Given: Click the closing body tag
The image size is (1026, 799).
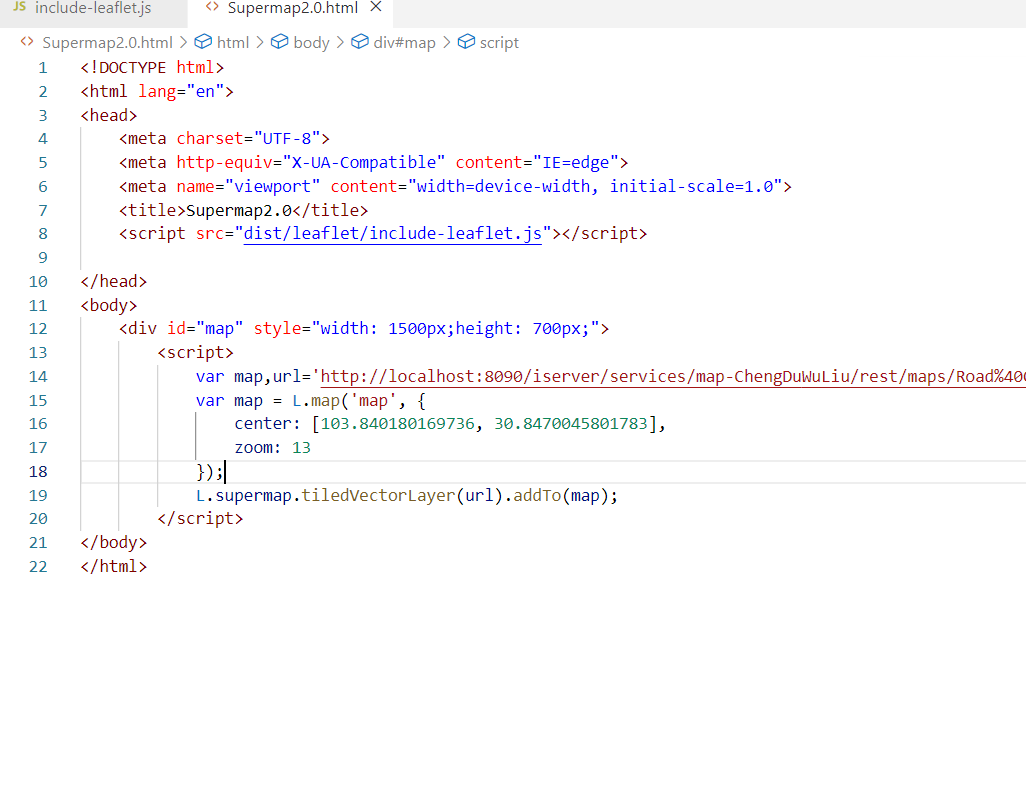Looking at the screenshot, I should coord(114,542).
